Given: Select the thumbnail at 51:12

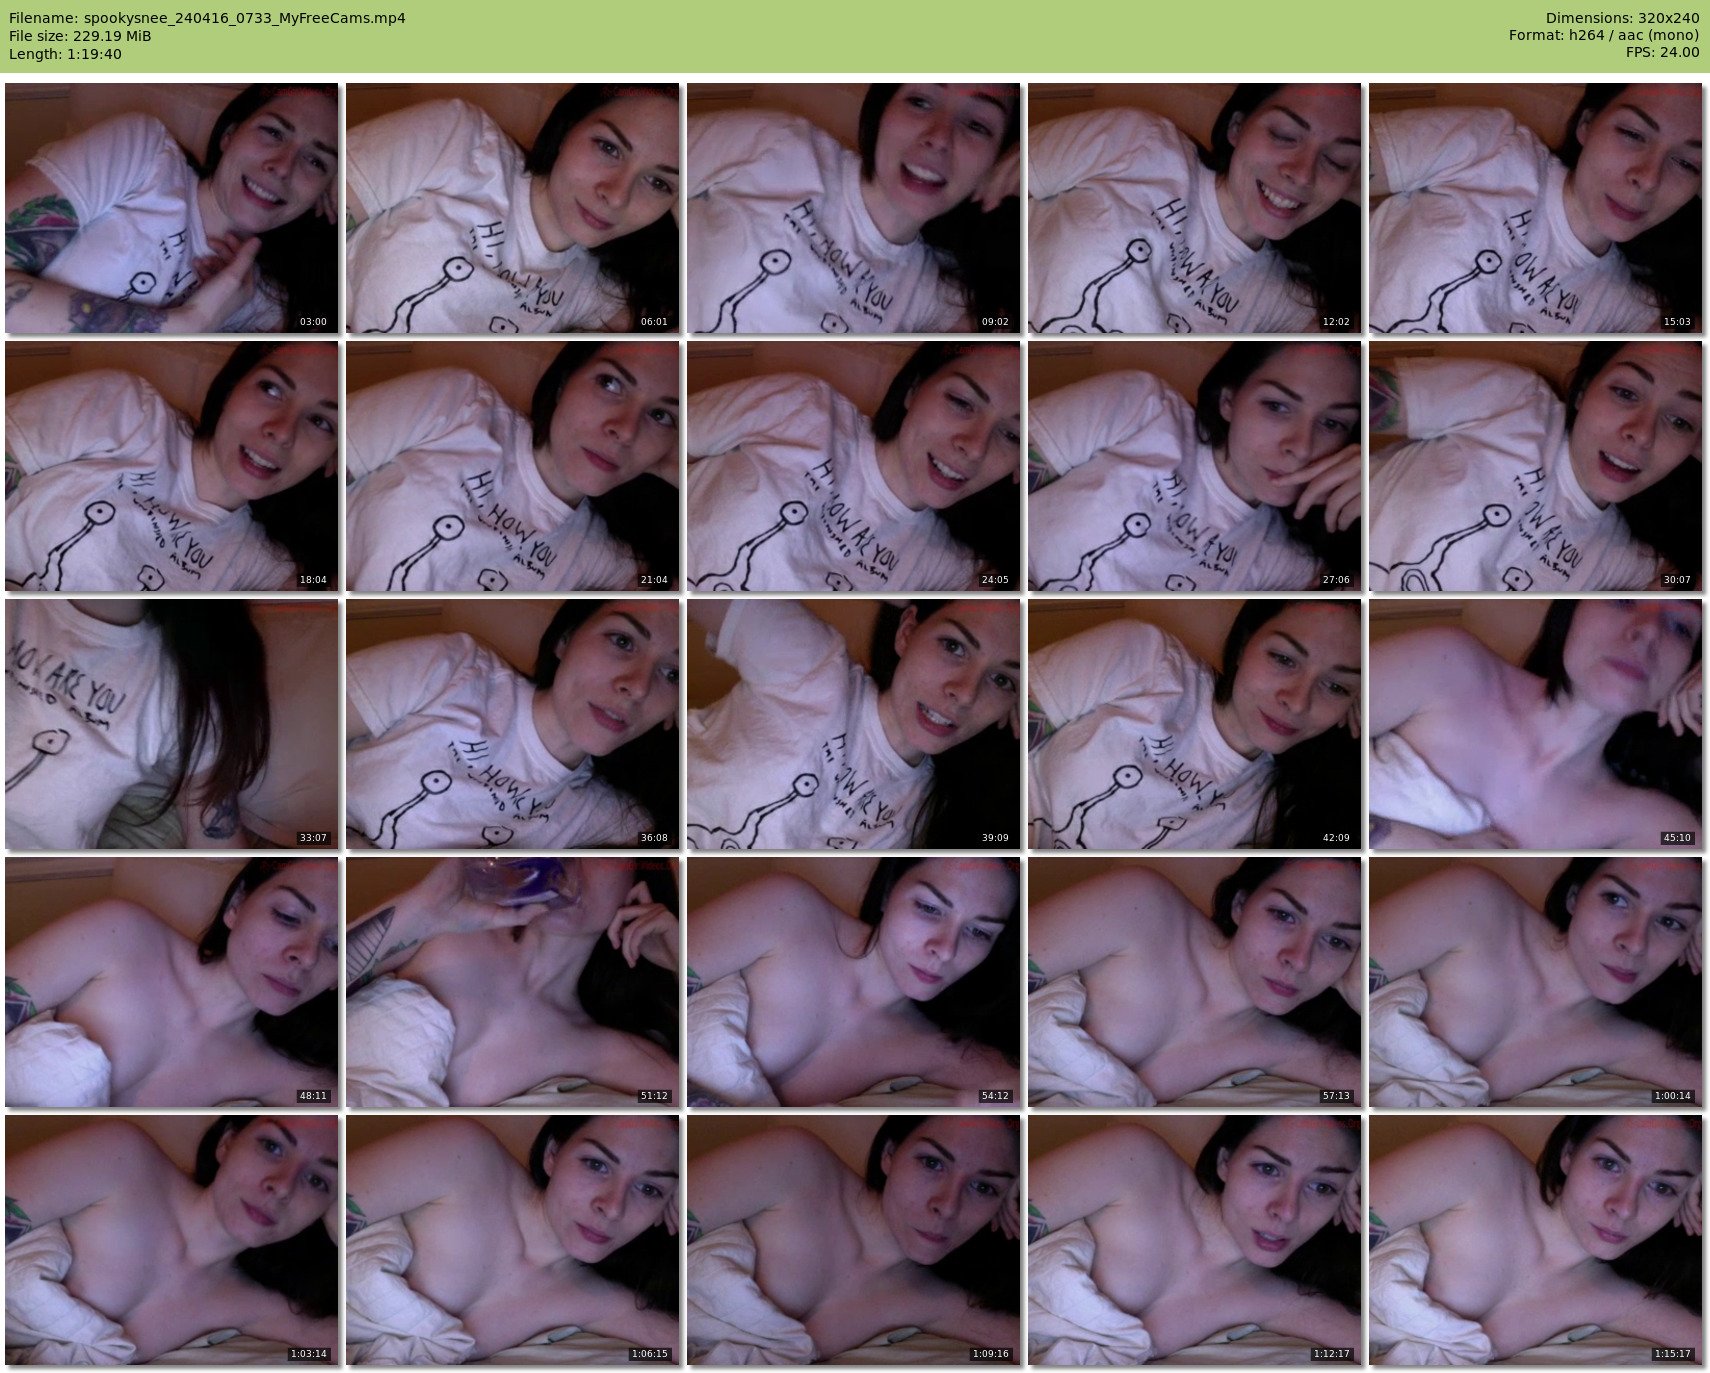Looking at the screenshot, I should point(512,982).
